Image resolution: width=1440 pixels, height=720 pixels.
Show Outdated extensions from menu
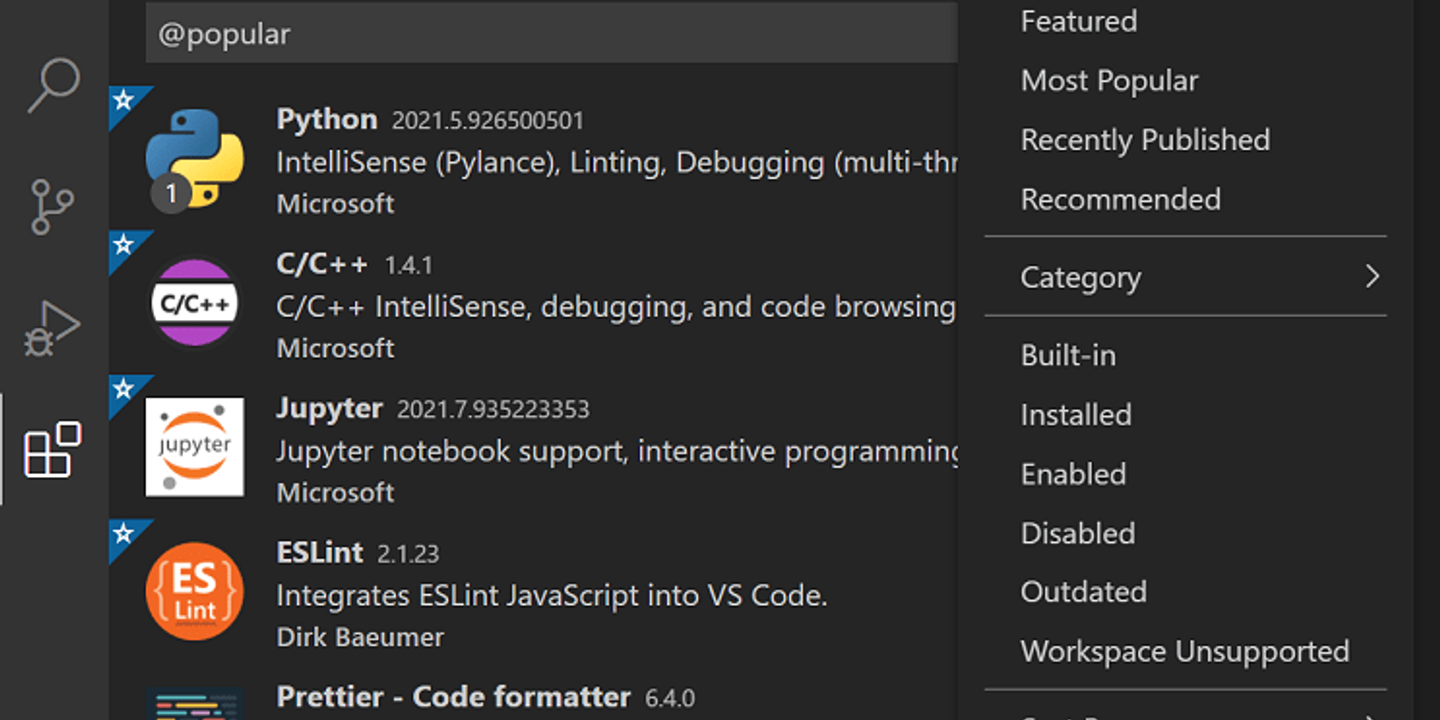[1083, 592]
